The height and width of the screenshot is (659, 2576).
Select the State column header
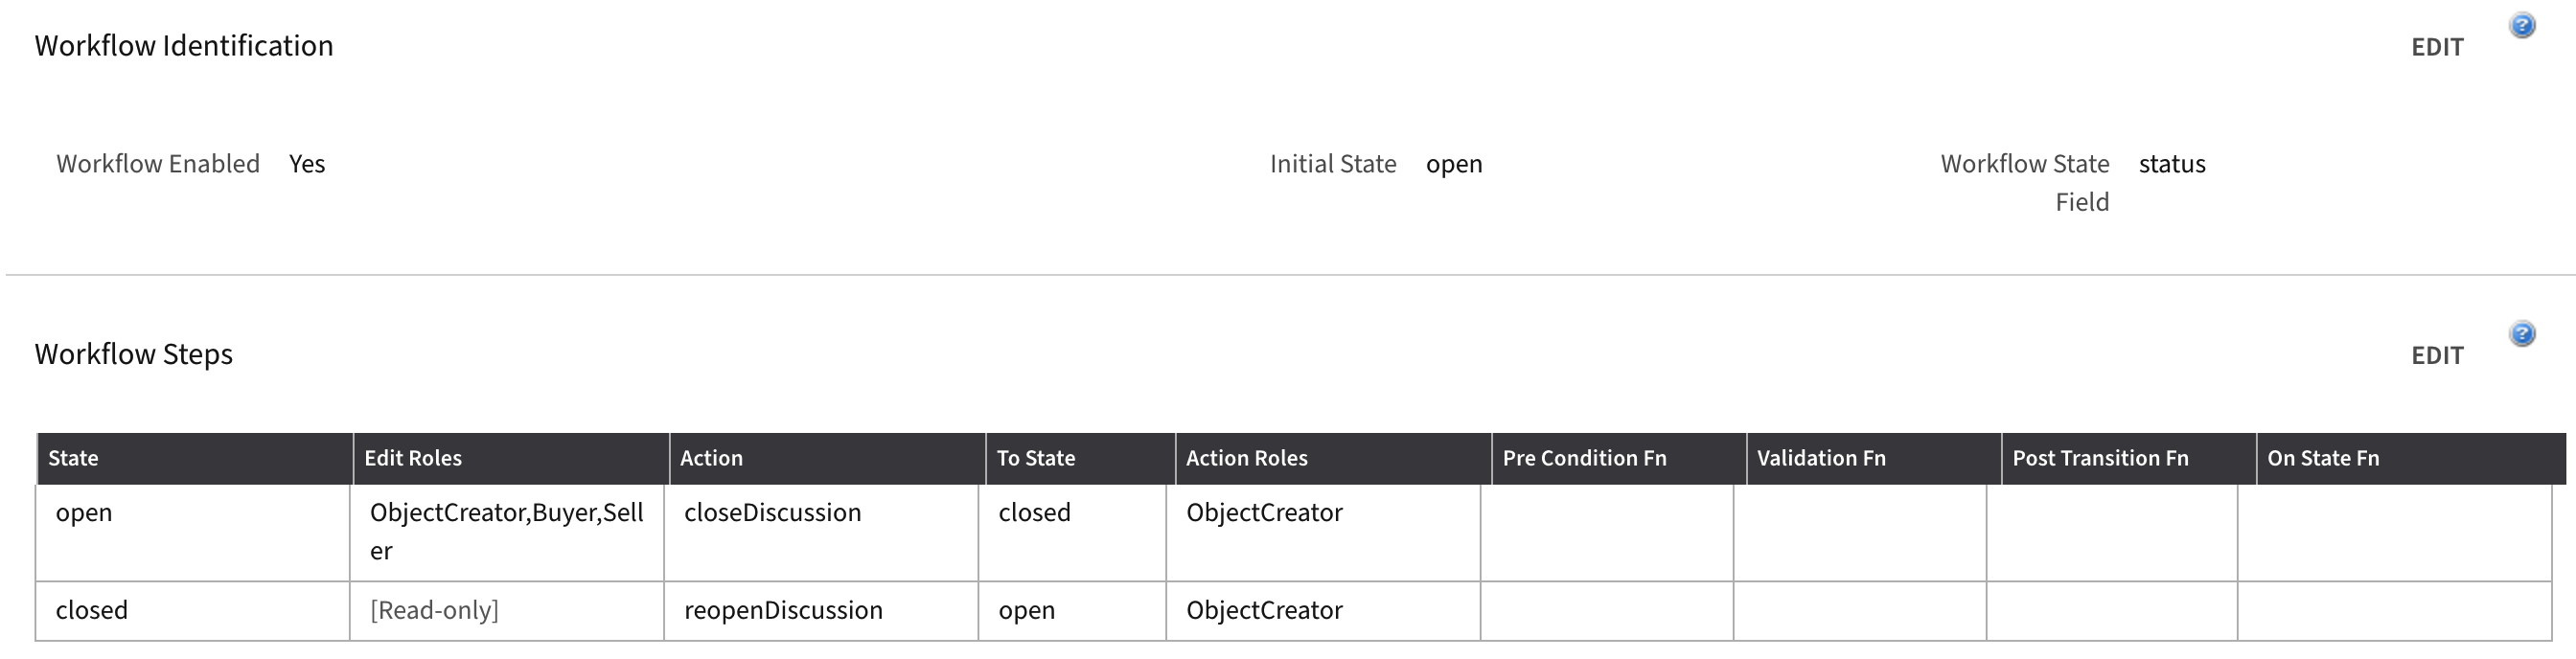(194, 458)
